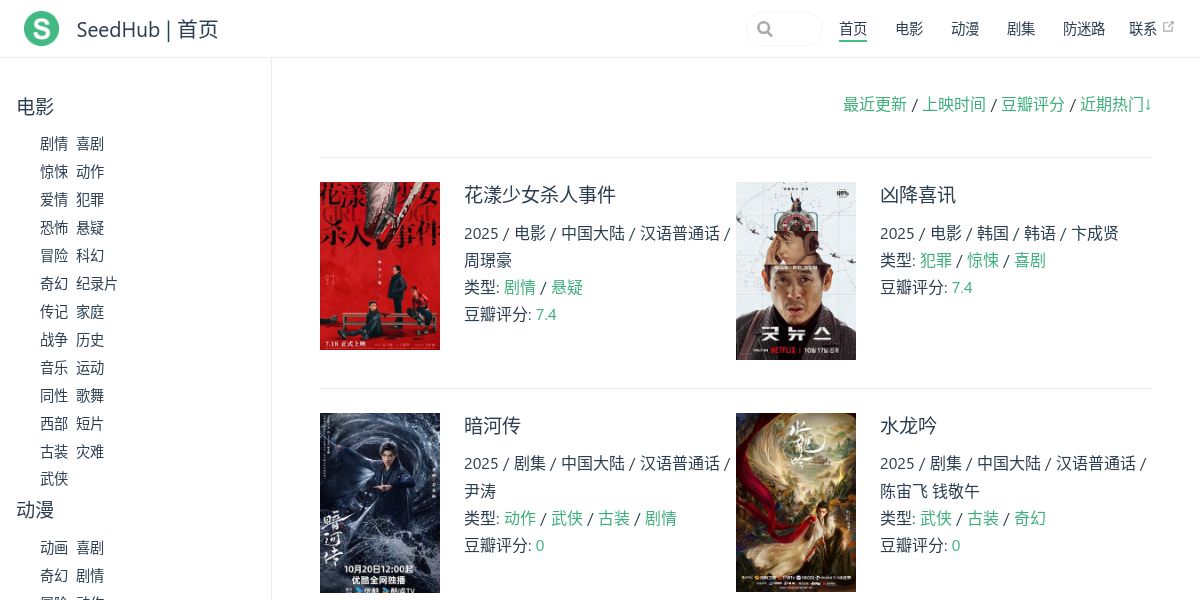Open the 防迷路 nav item

pyautogui.click(x=1084, y=29)
